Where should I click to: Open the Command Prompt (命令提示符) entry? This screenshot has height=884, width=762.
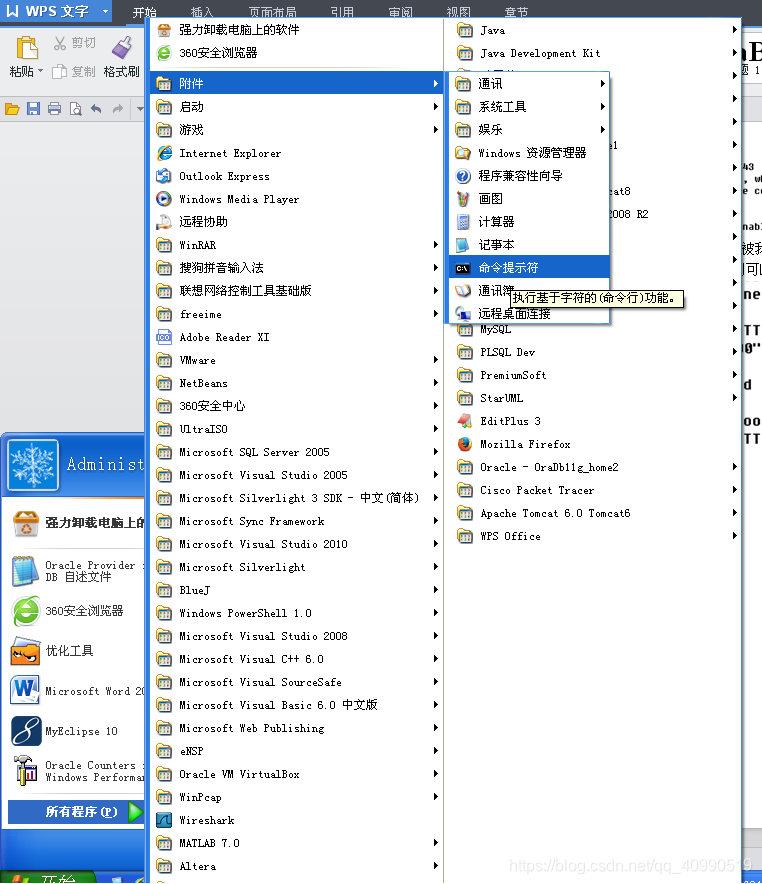(529, 268)
